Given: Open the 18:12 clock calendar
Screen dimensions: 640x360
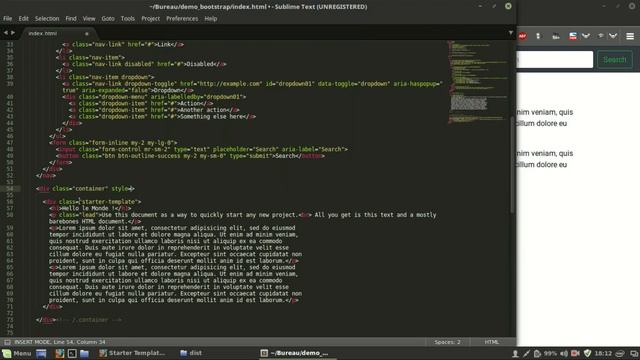Looking at the screenshot, I should (603, 353).
